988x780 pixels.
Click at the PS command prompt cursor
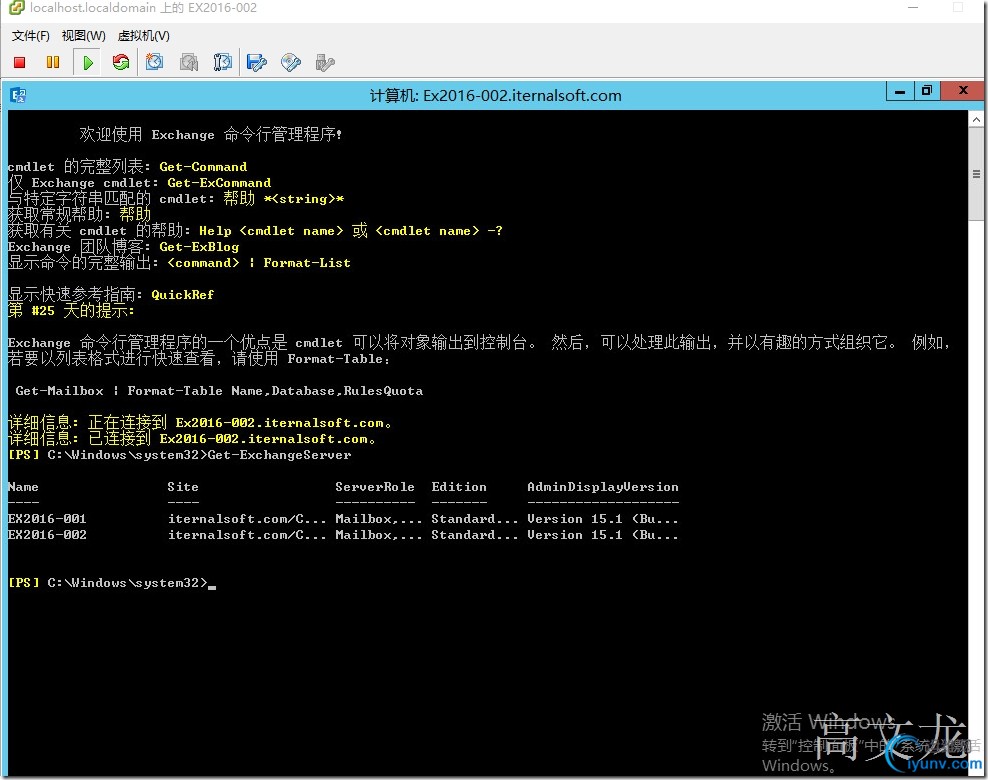pos(212,584)
